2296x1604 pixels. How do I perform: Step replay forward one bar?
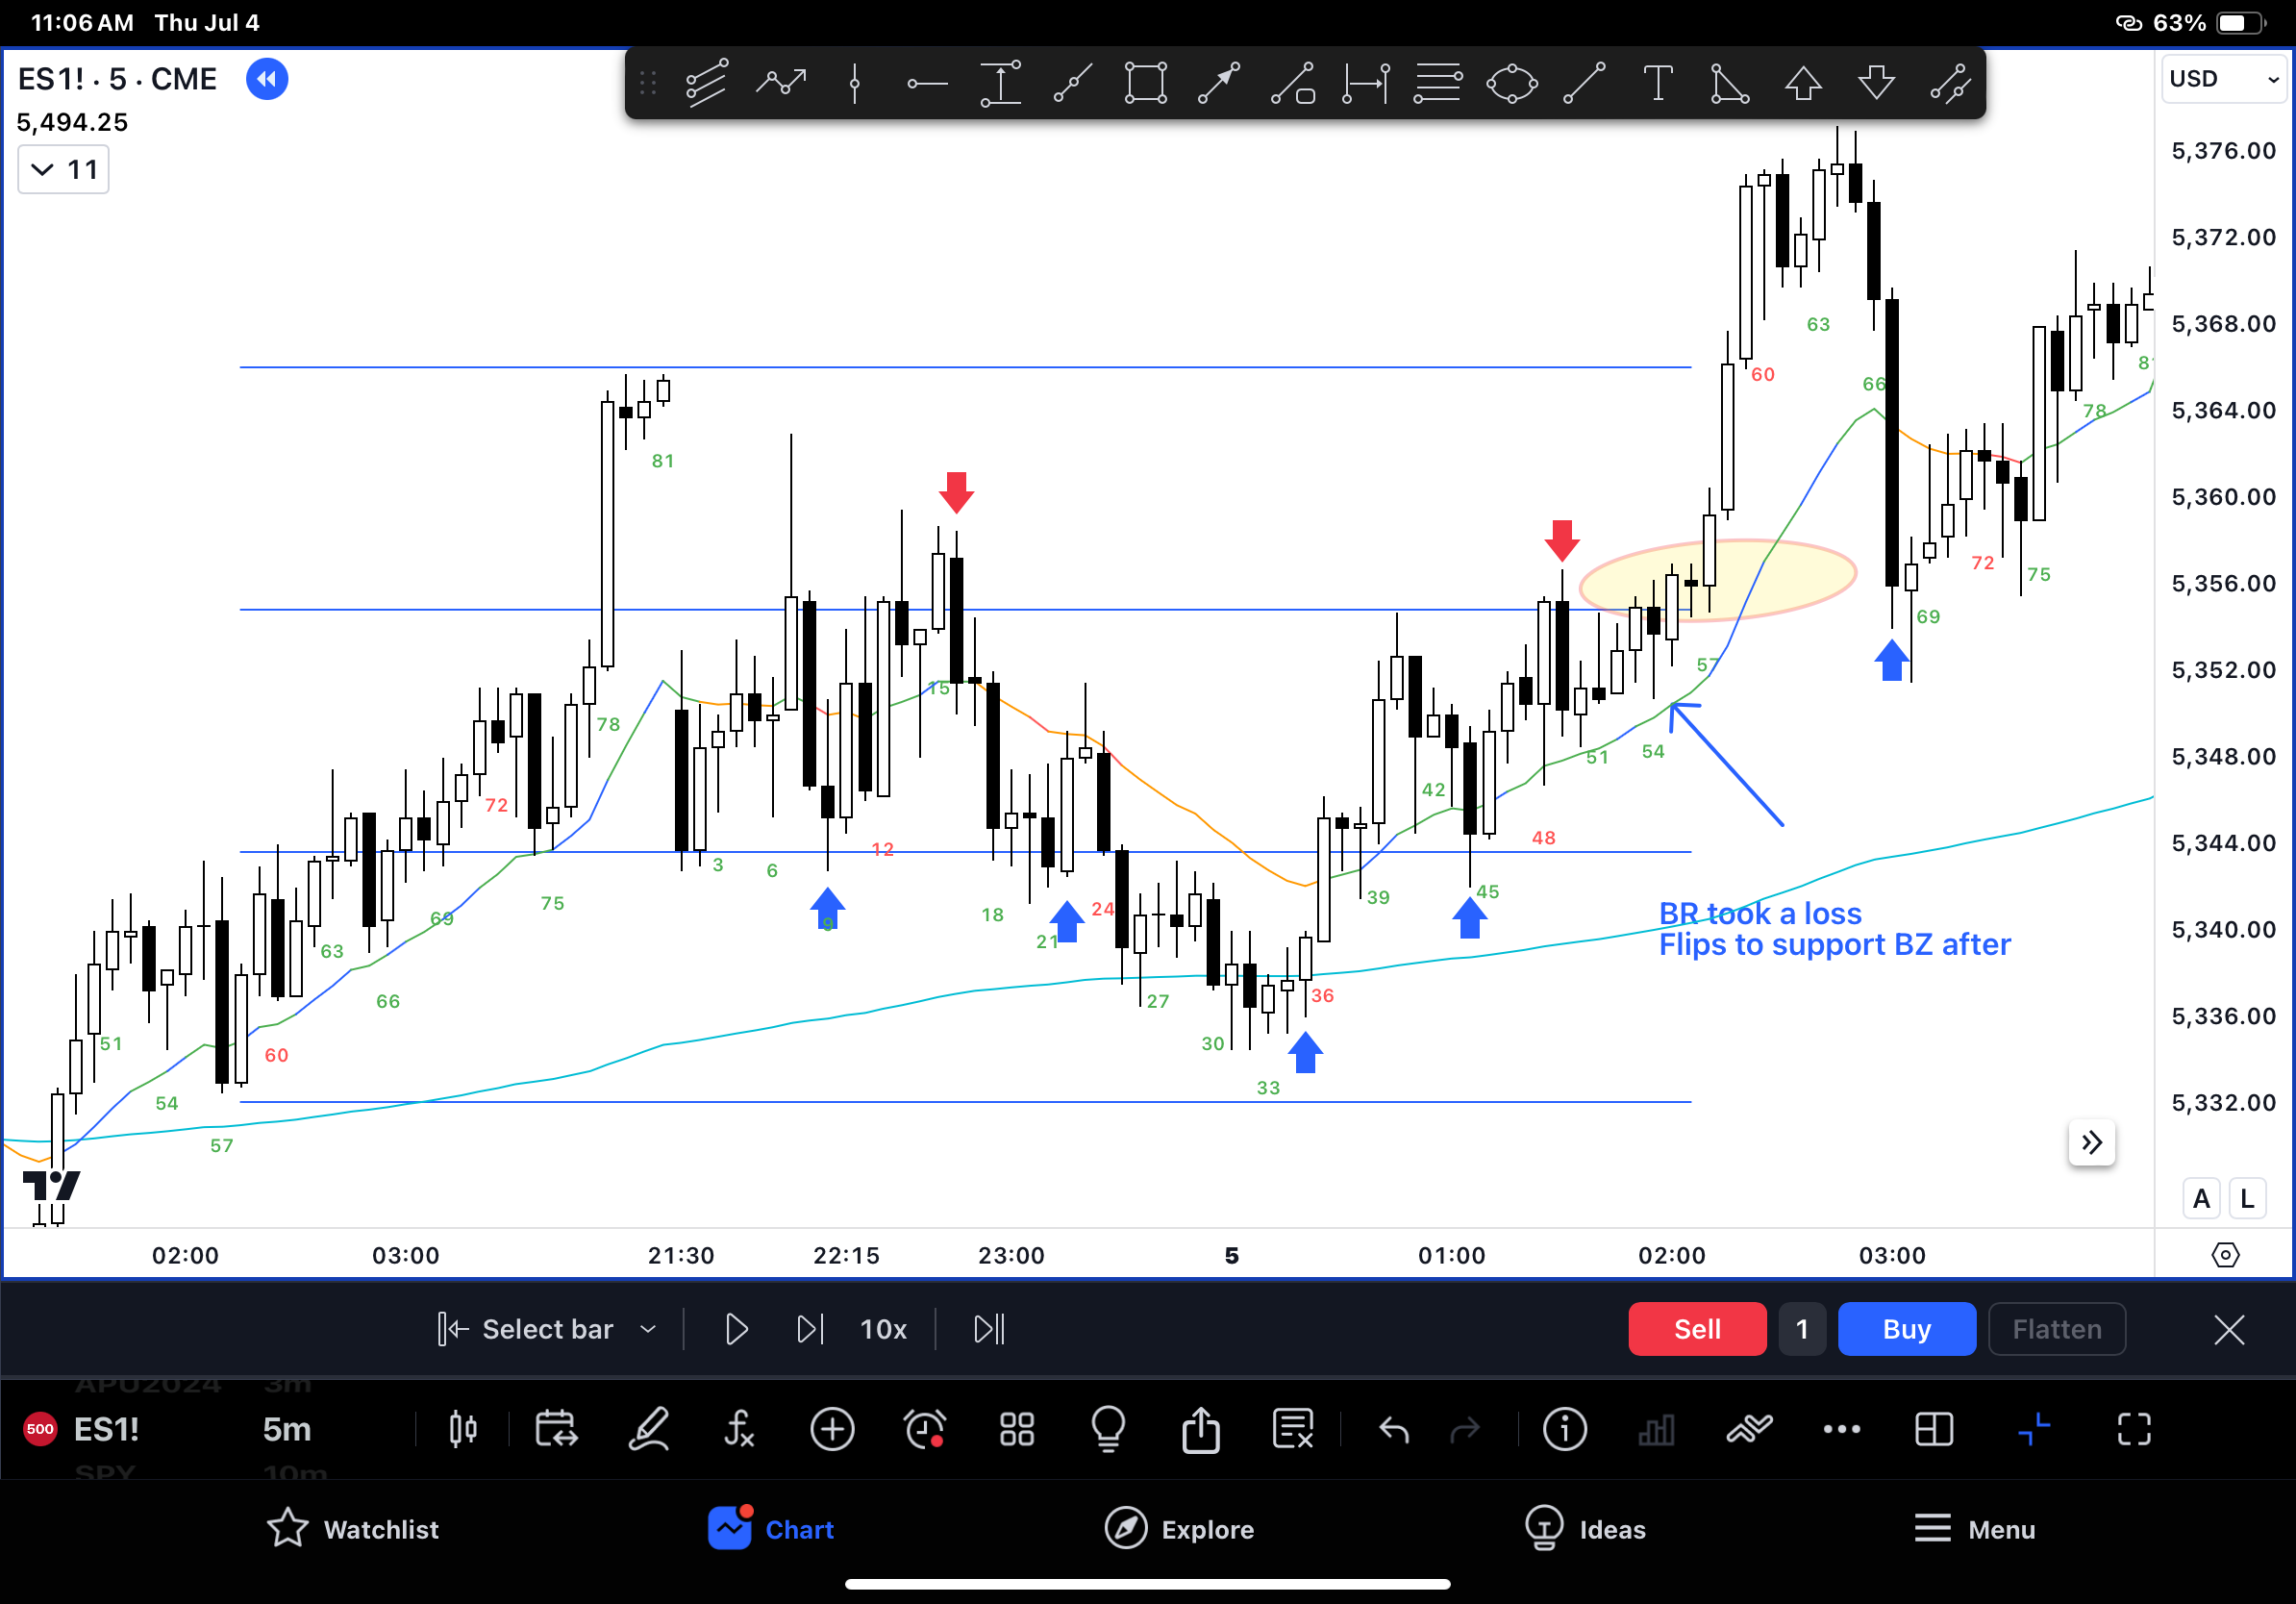(x=809, y=1329)
